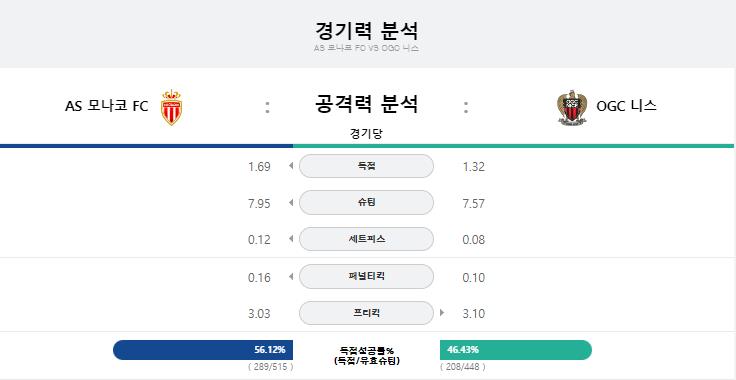Select the 페널티킥 stat pill
Image resolution: width=736 pixels, height=380 pixels.
pos(366,276)
